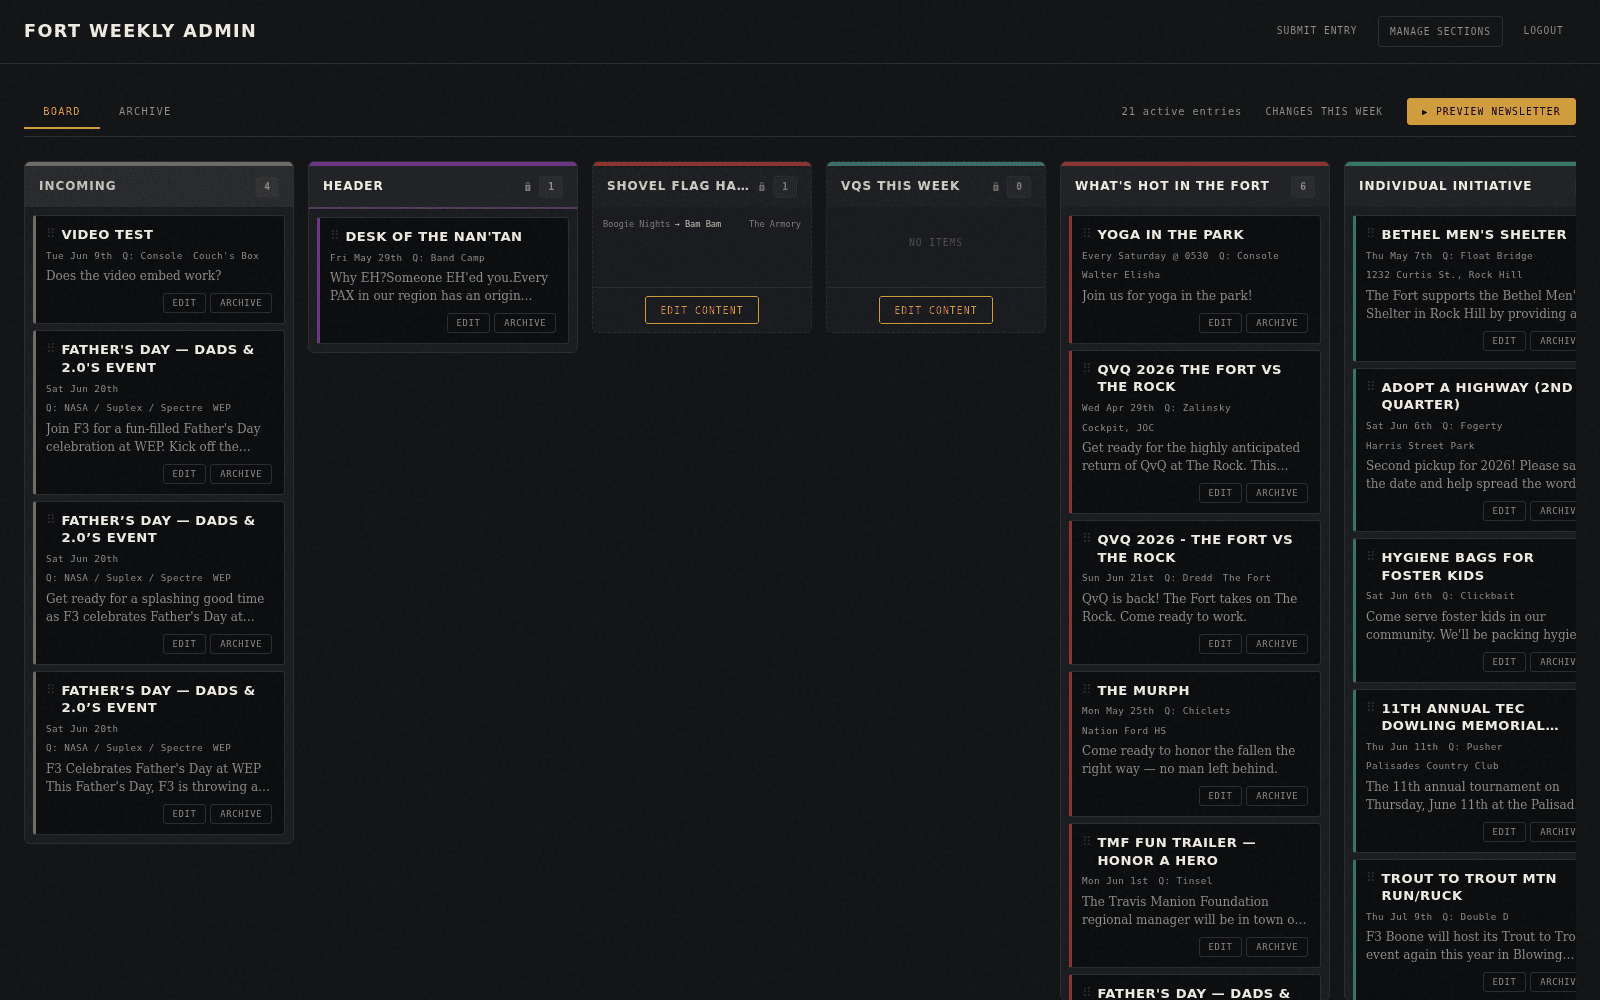Click drag handle on Trout to Trout Mtn Run/Ruck card

click(1371, 877)
